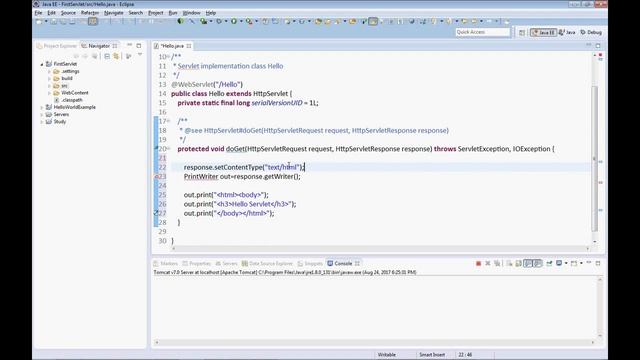Expand the WebContent folder
Screen dimensions: 640x360
49,93
